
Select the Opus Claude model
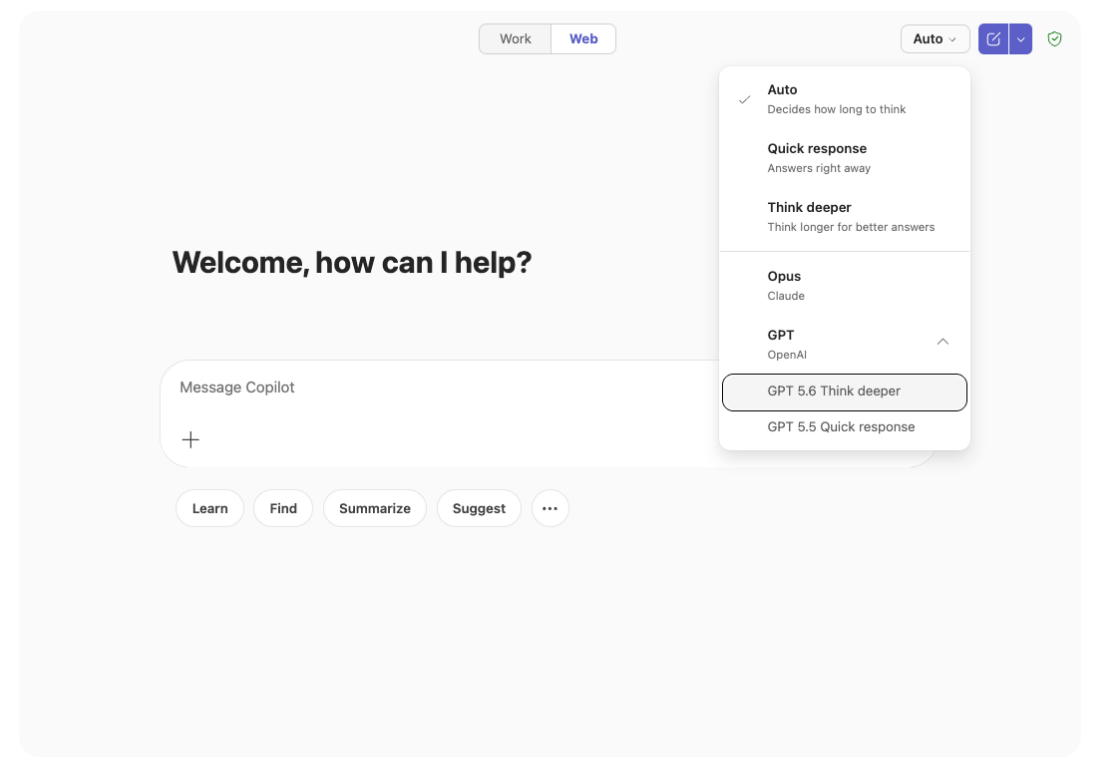[845, 285]
